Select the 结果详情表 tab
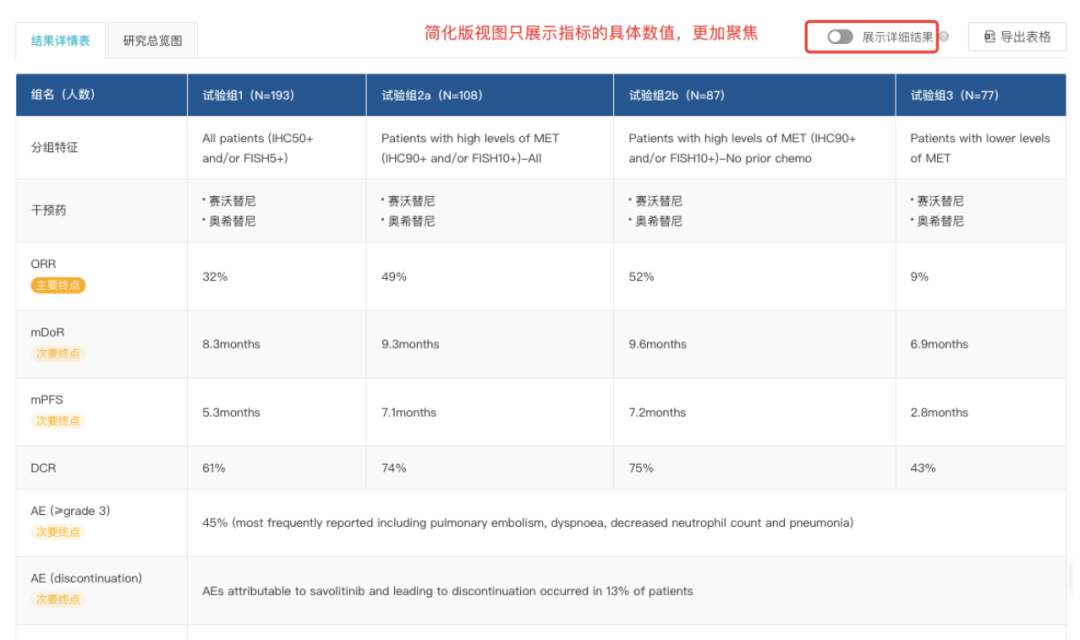The height and width of the screenshot is (640, 1080). [x=60, y=41]
